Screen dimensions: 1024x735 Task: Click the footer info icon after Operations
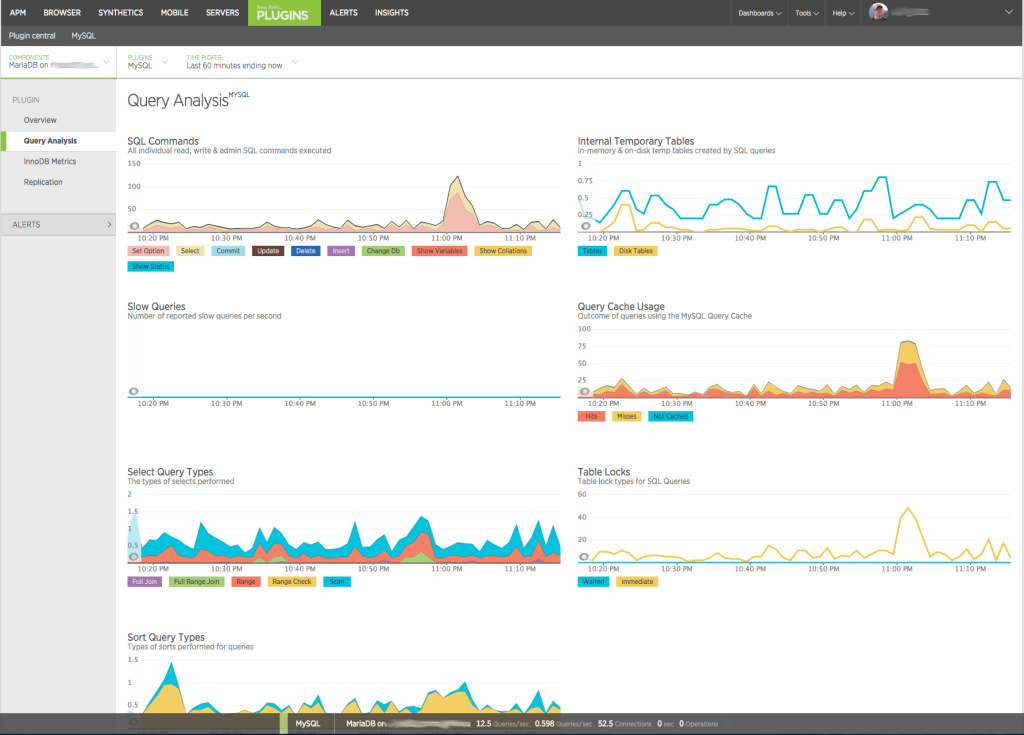pyautogui.click(x=726, y=724)
